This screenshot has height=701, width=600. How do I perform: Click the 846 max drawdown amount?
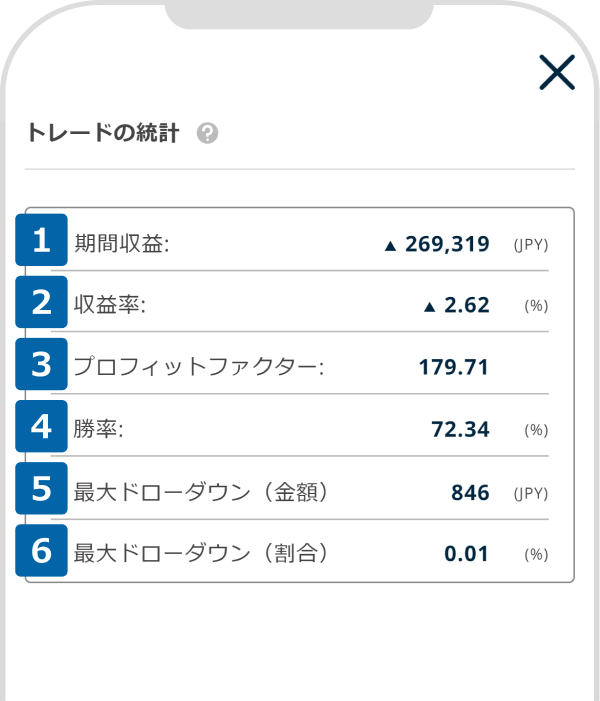pos(470,492)
